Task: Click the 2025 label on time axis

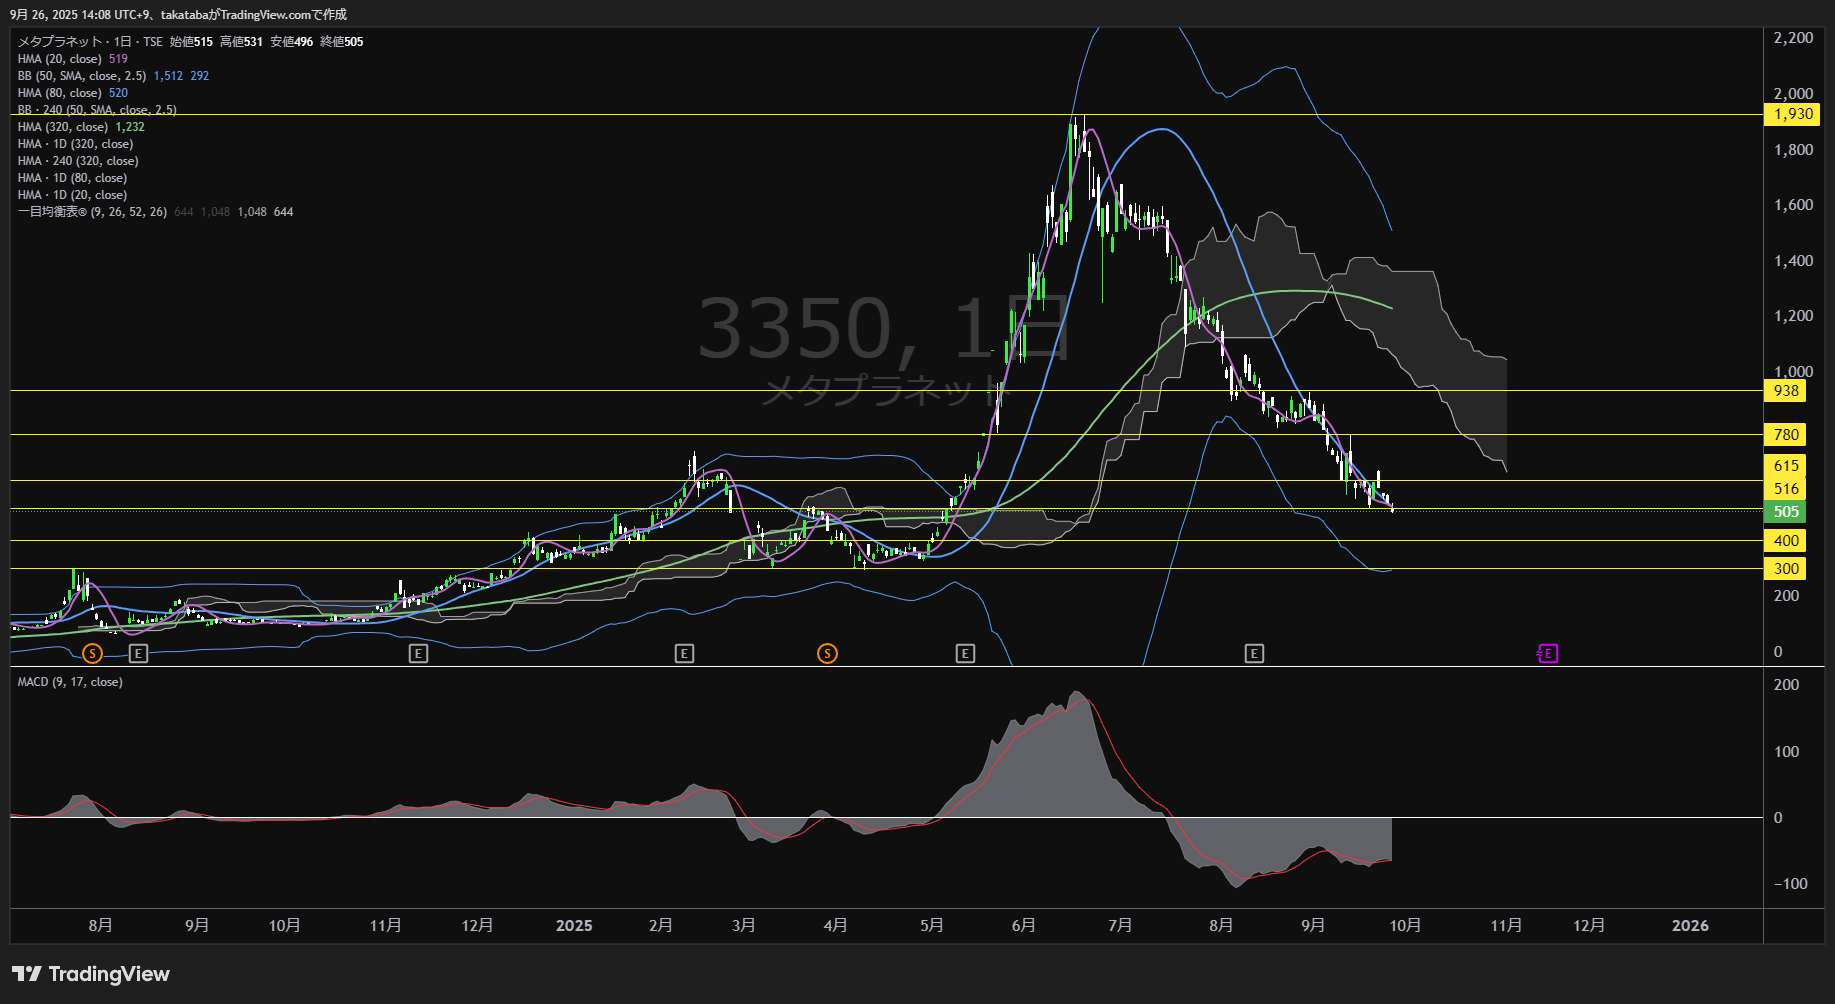Action: point(574,926)
